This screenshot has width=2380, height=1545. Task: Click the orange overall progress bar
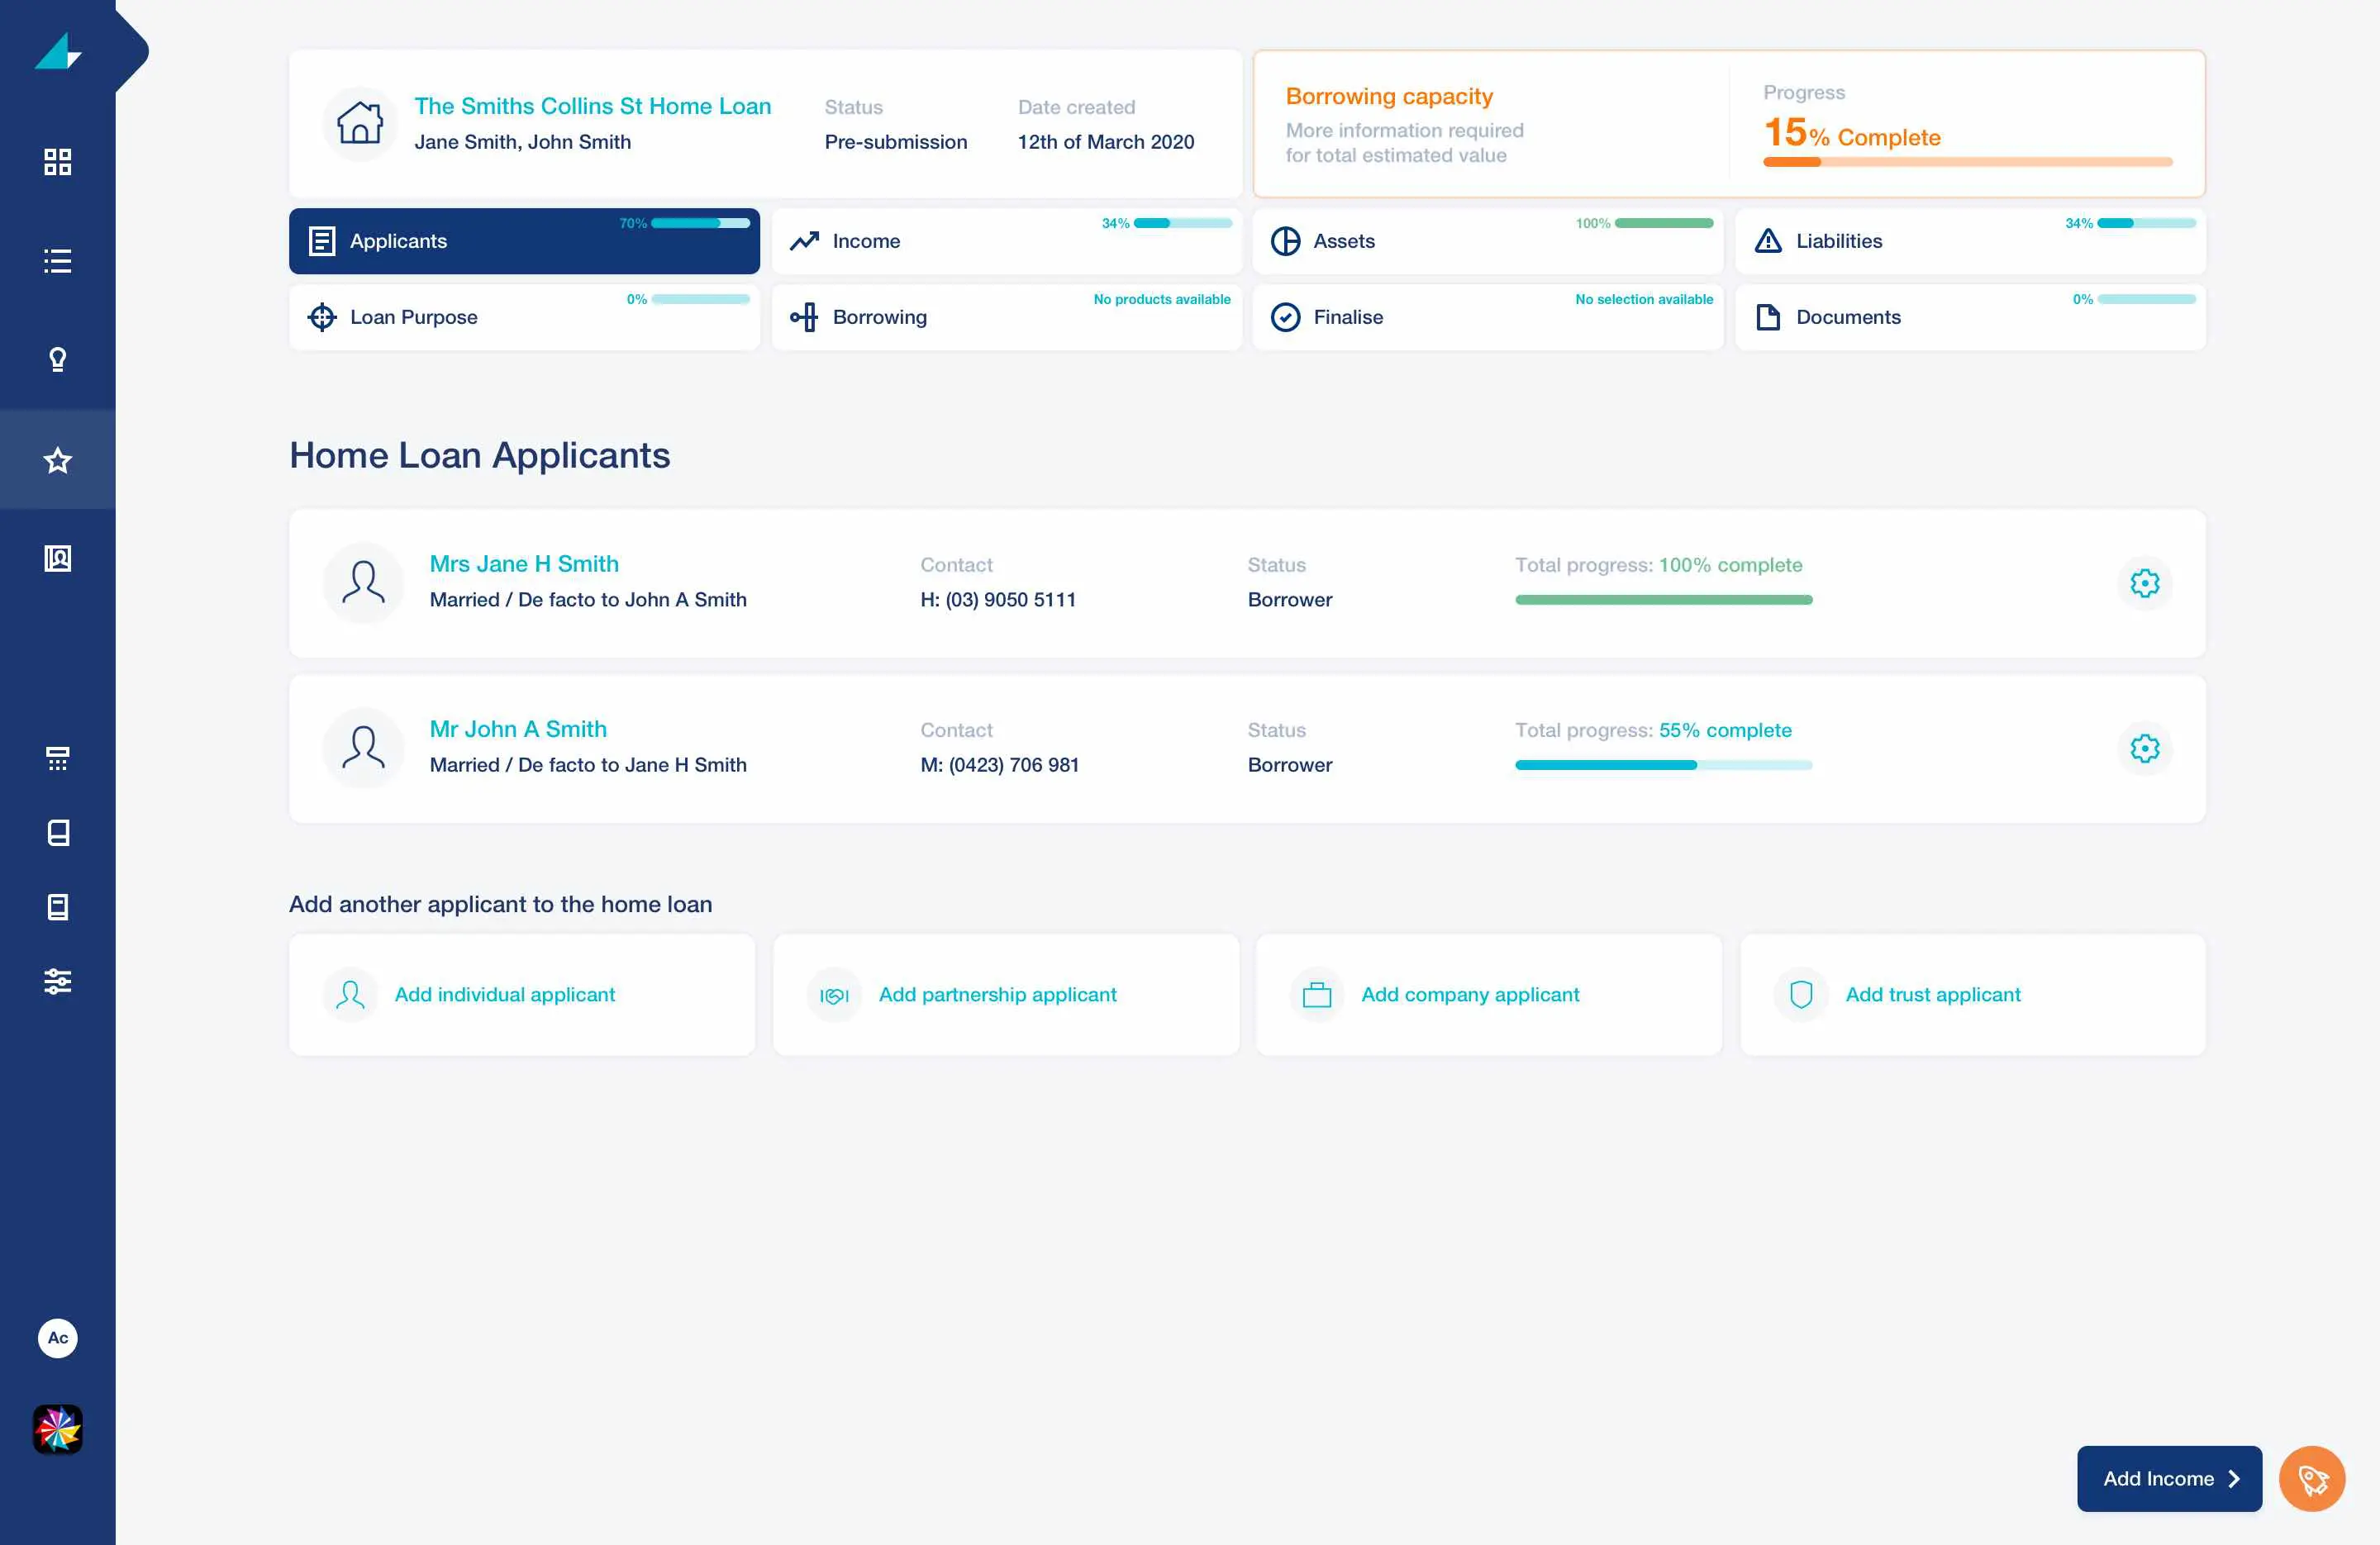click(1966, 162)
